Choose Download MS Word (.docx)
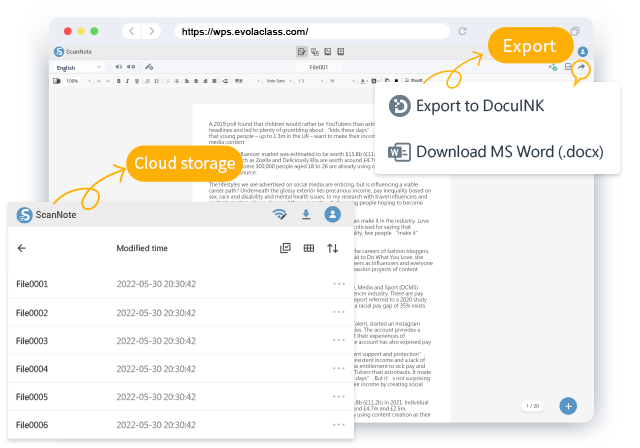The width and height of the screenshot is (640, 448). point(495,152)
